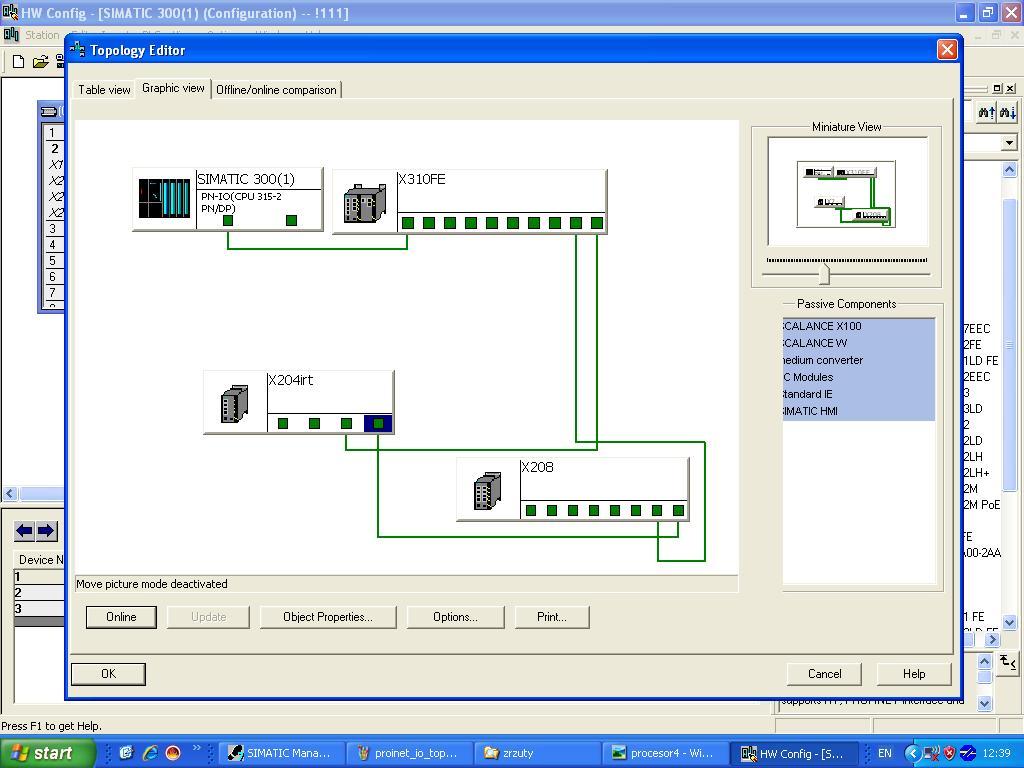Click the Online button

(x=121, y=617)
